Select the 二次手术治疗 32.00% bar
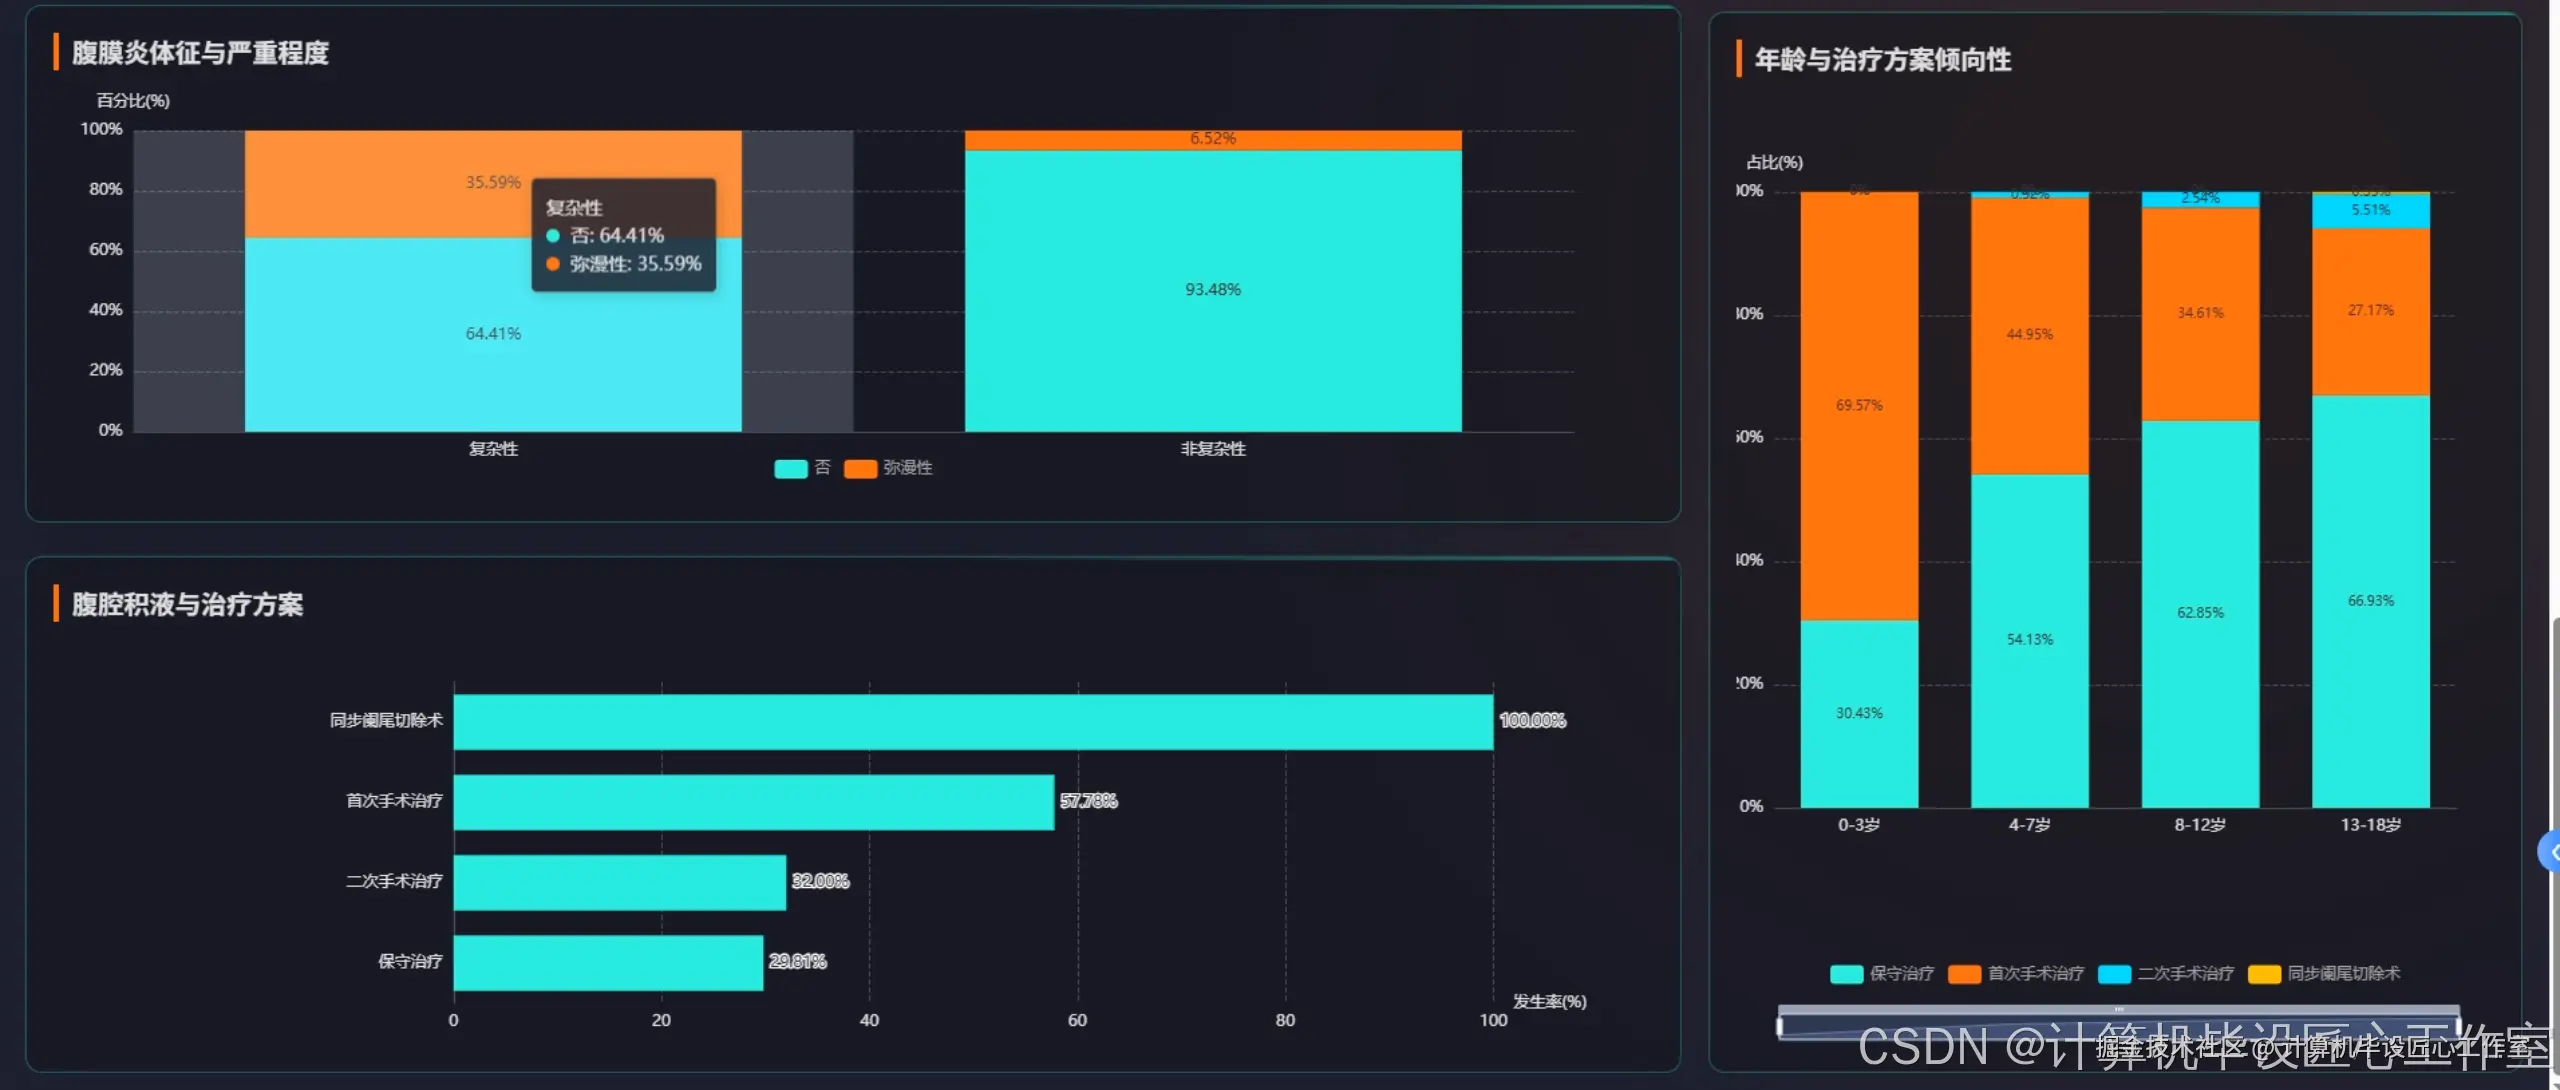The width and height of the screenshot is (2560, 1090). [619, 882]
